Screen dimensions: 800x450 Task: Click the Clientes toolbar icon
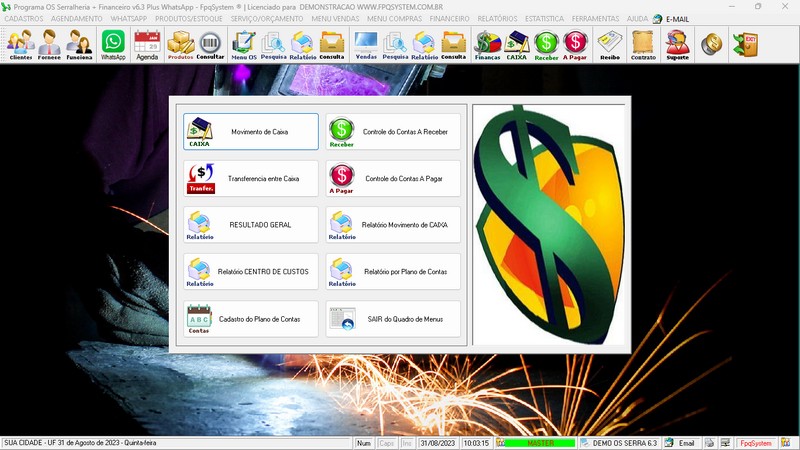click(x=20, y=44)
